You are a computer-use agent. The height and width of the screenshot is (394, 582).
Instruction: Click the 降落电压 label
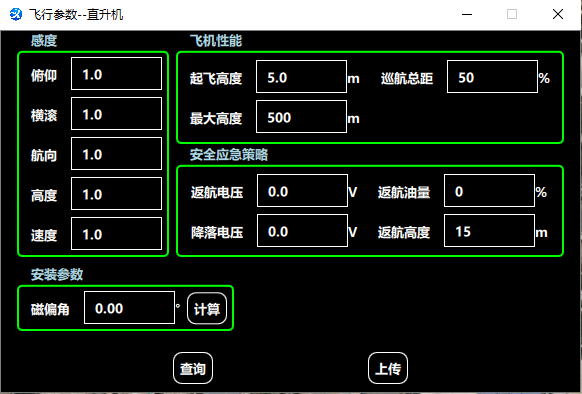[217, 232]
